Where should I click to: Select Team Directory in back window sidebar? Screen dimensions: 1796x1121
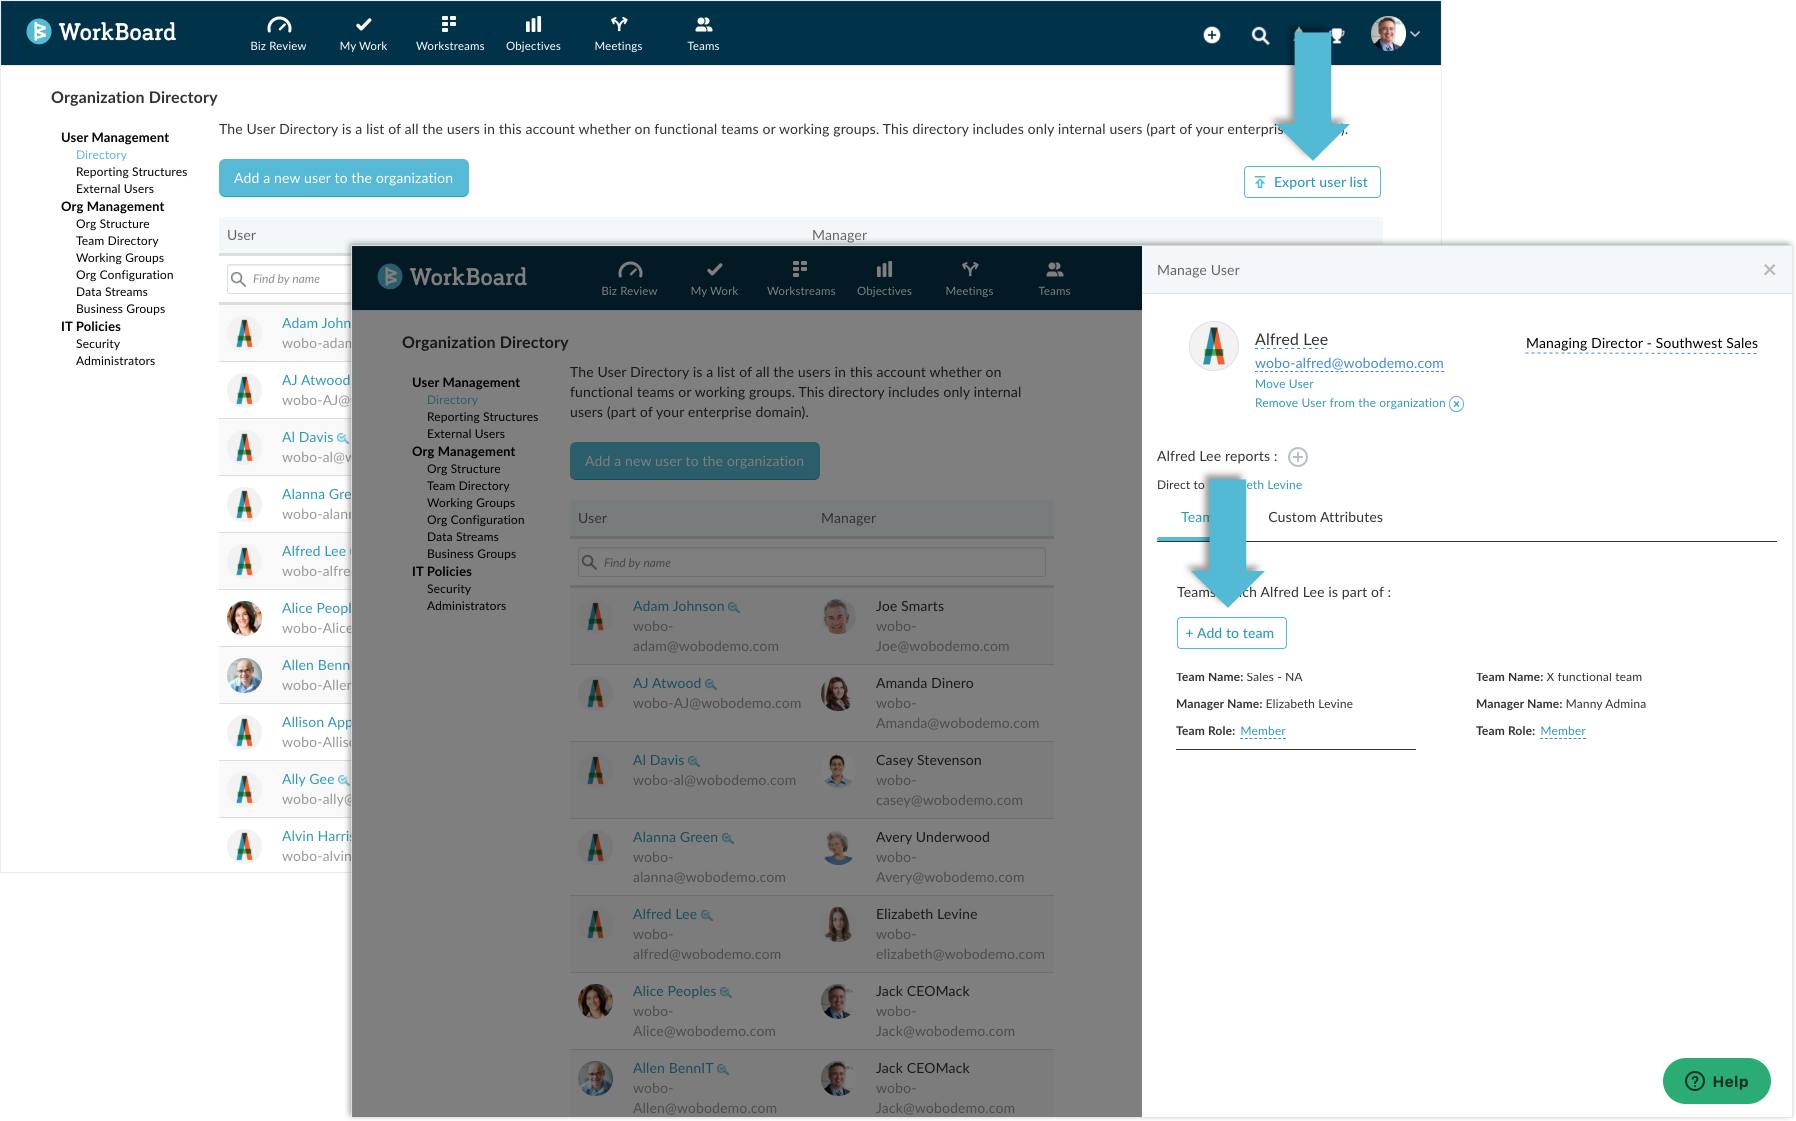(117, 241)
